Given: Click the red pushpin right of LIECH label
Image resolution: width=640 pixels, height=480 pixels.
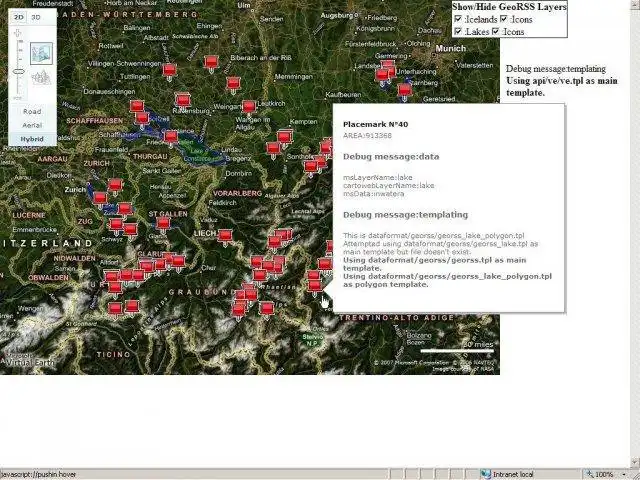Looking at the screenshot, I should (x=225, y=236).
